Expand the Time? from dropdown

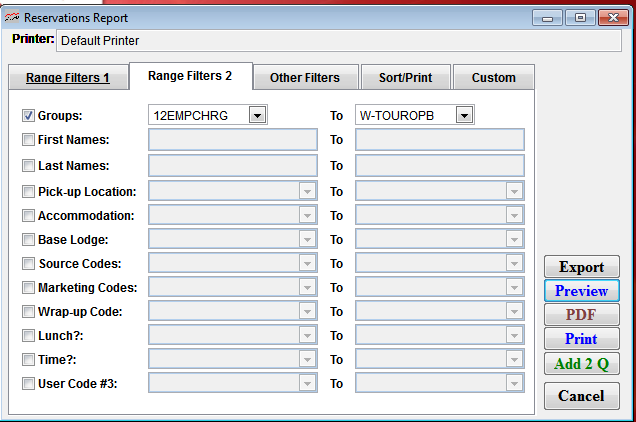[x=307, y=359]
